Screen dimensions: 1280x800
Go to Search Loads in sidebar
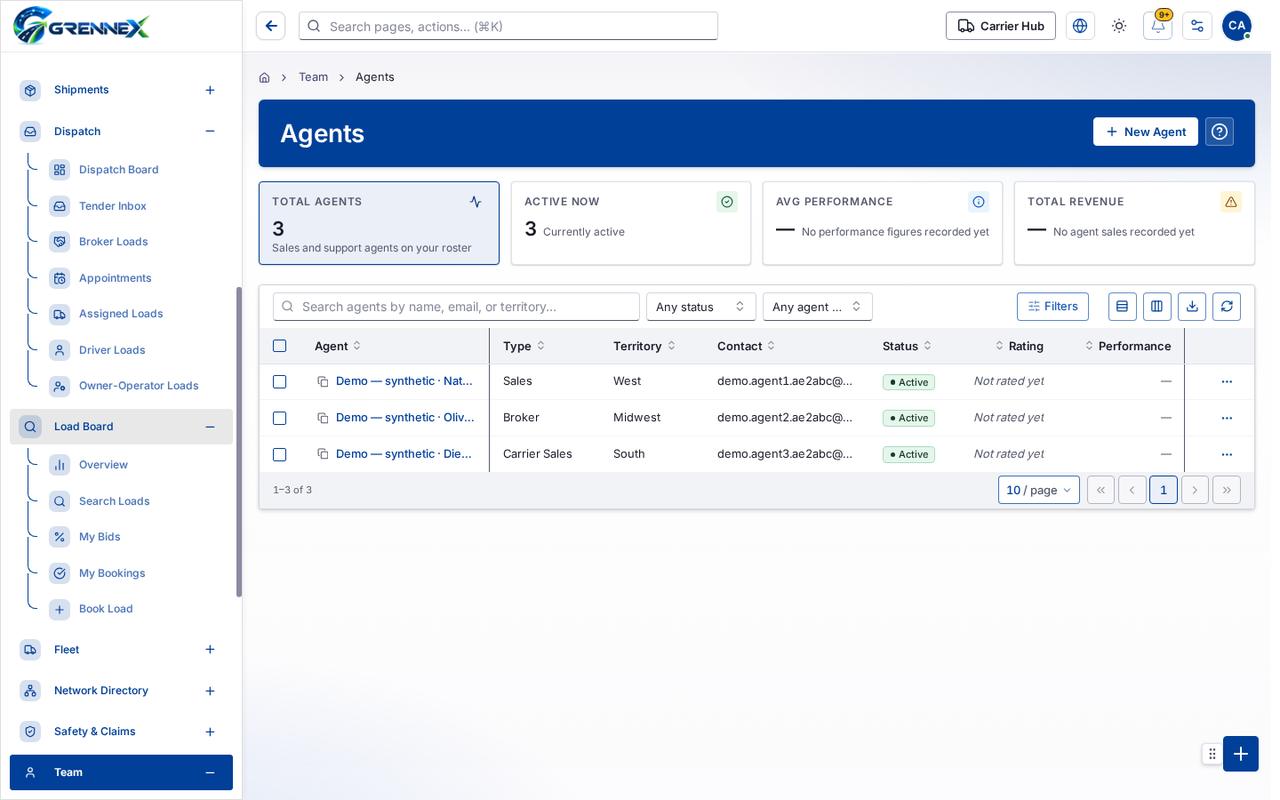114,501
